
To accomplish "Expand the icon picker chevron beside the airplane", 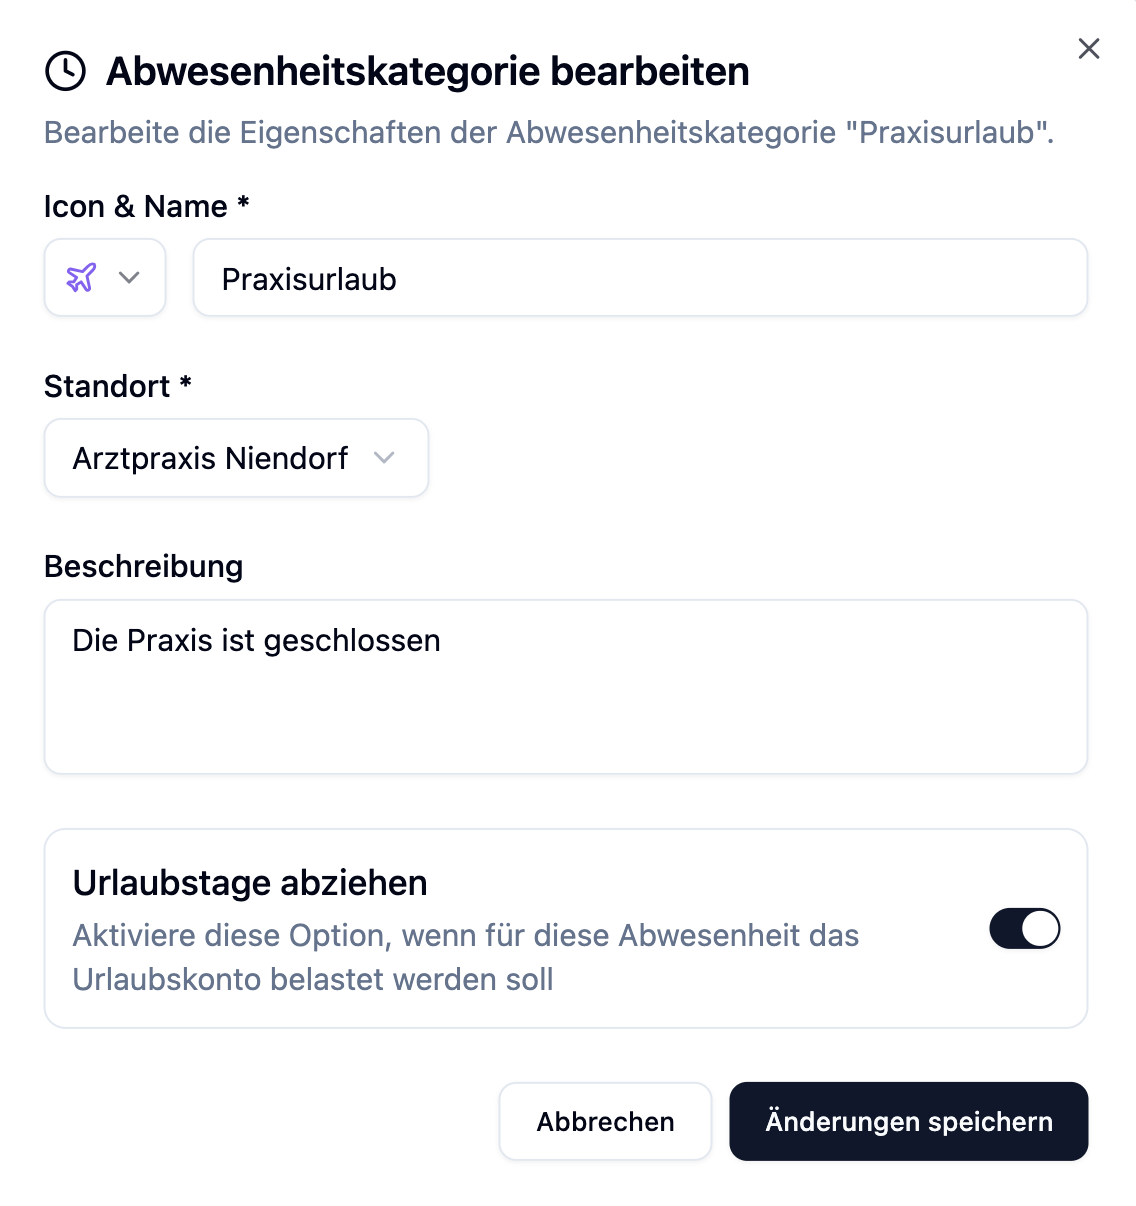I will pyautogui.click(x=129, y=278).
